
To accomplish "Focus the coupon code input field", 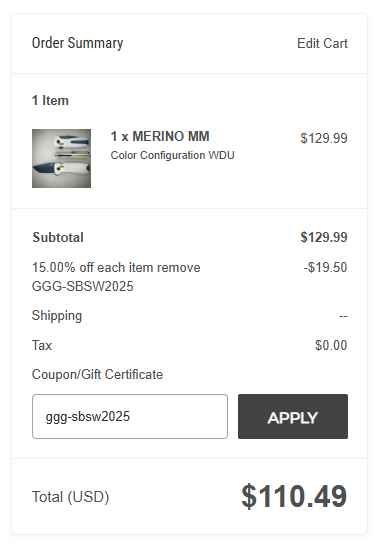I will (130, 416).
